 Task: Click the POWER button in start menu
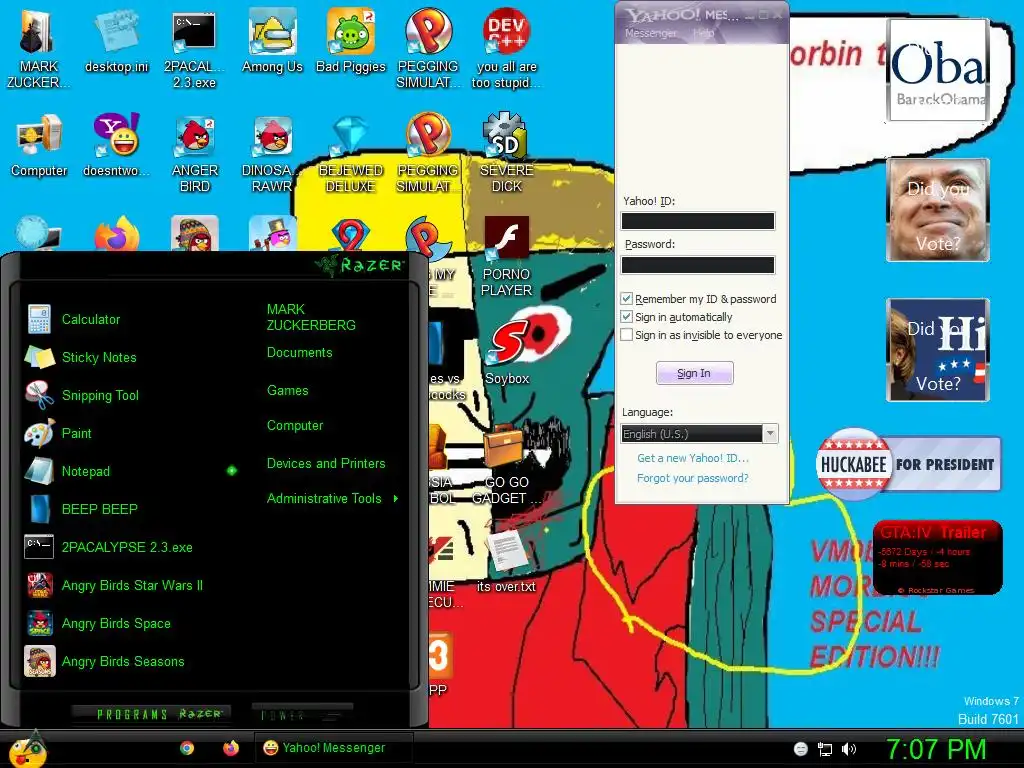[302, 715]
